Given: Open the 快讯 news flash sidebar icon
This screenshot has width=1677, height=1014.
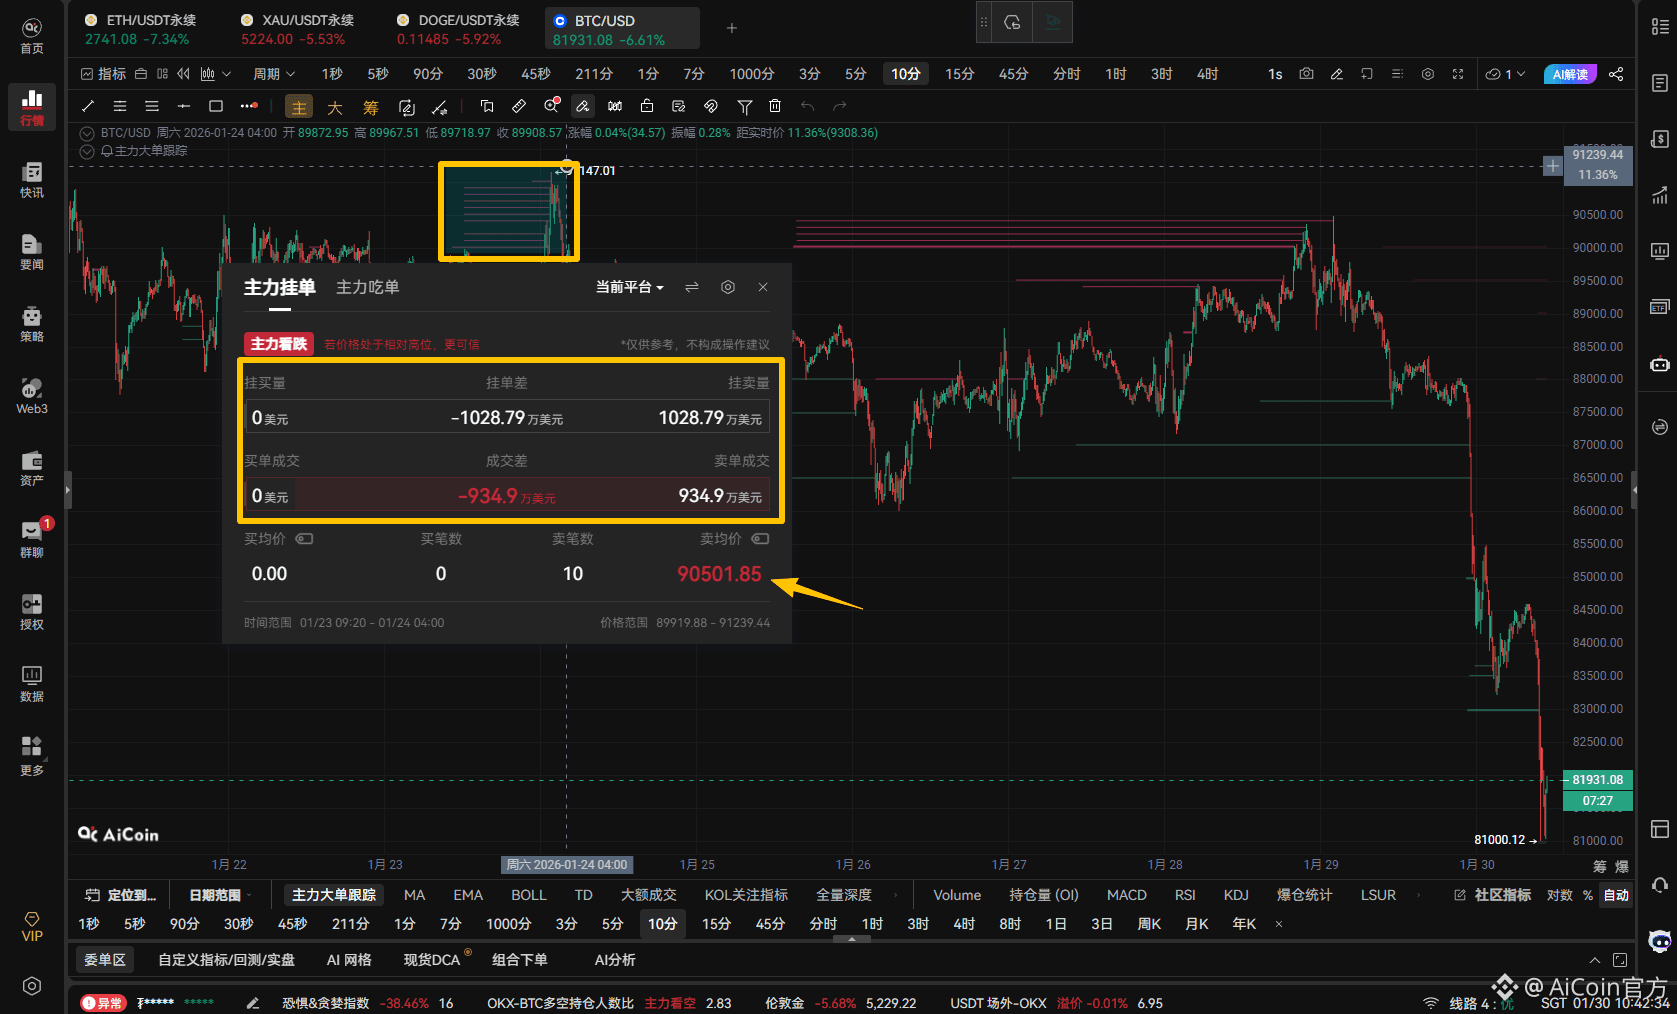Looking at the screenshot, I should point(32,180).
